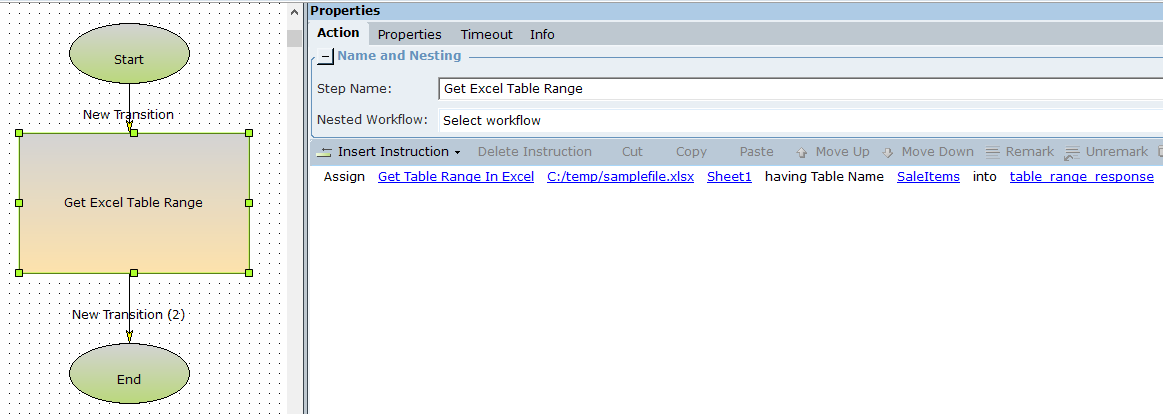Click the Get Table Range In Excel link
The height and width of the screenshot is (414, 1163).
456,177
